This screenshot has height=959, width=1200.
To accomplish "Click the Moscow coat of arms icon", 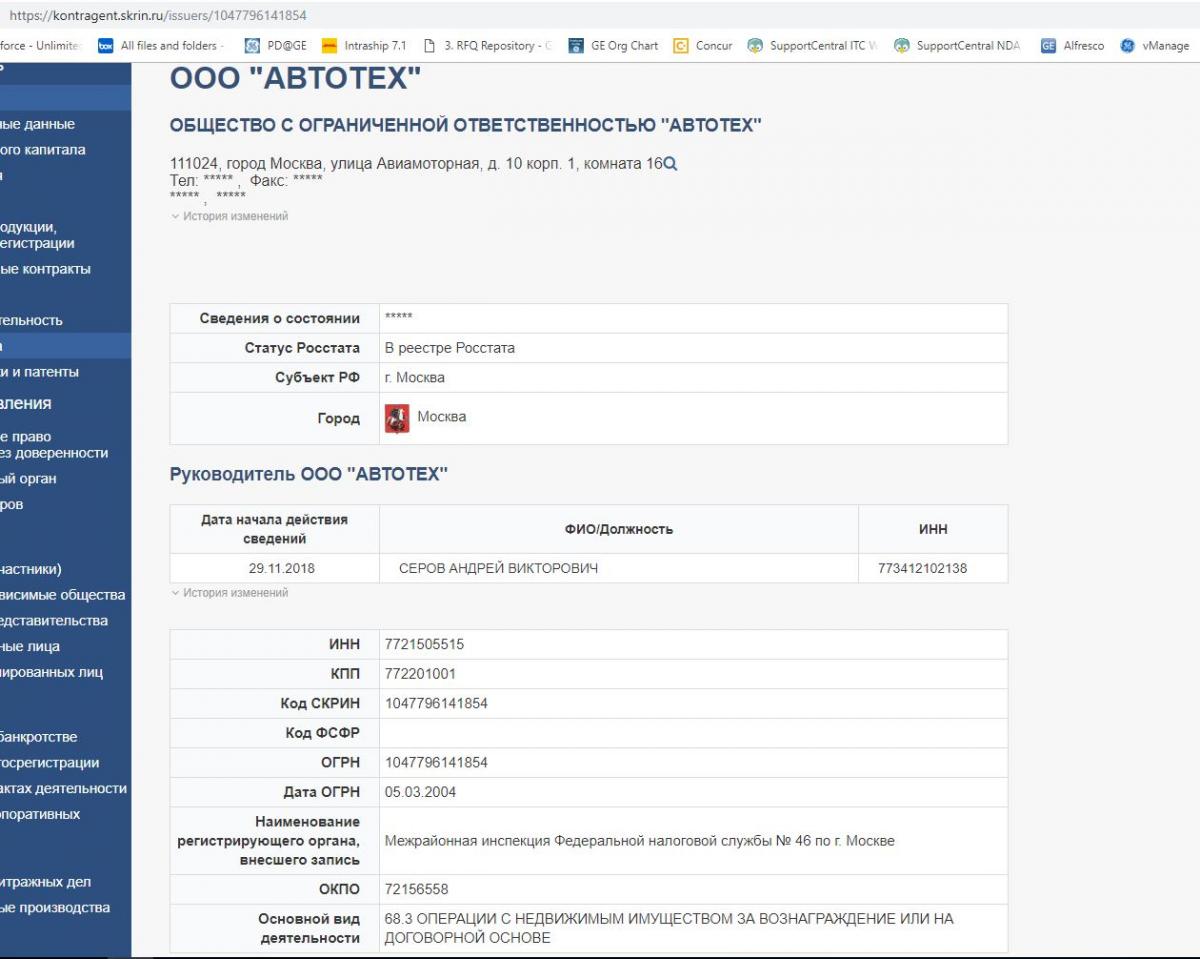I will click(x=397, y=418).
